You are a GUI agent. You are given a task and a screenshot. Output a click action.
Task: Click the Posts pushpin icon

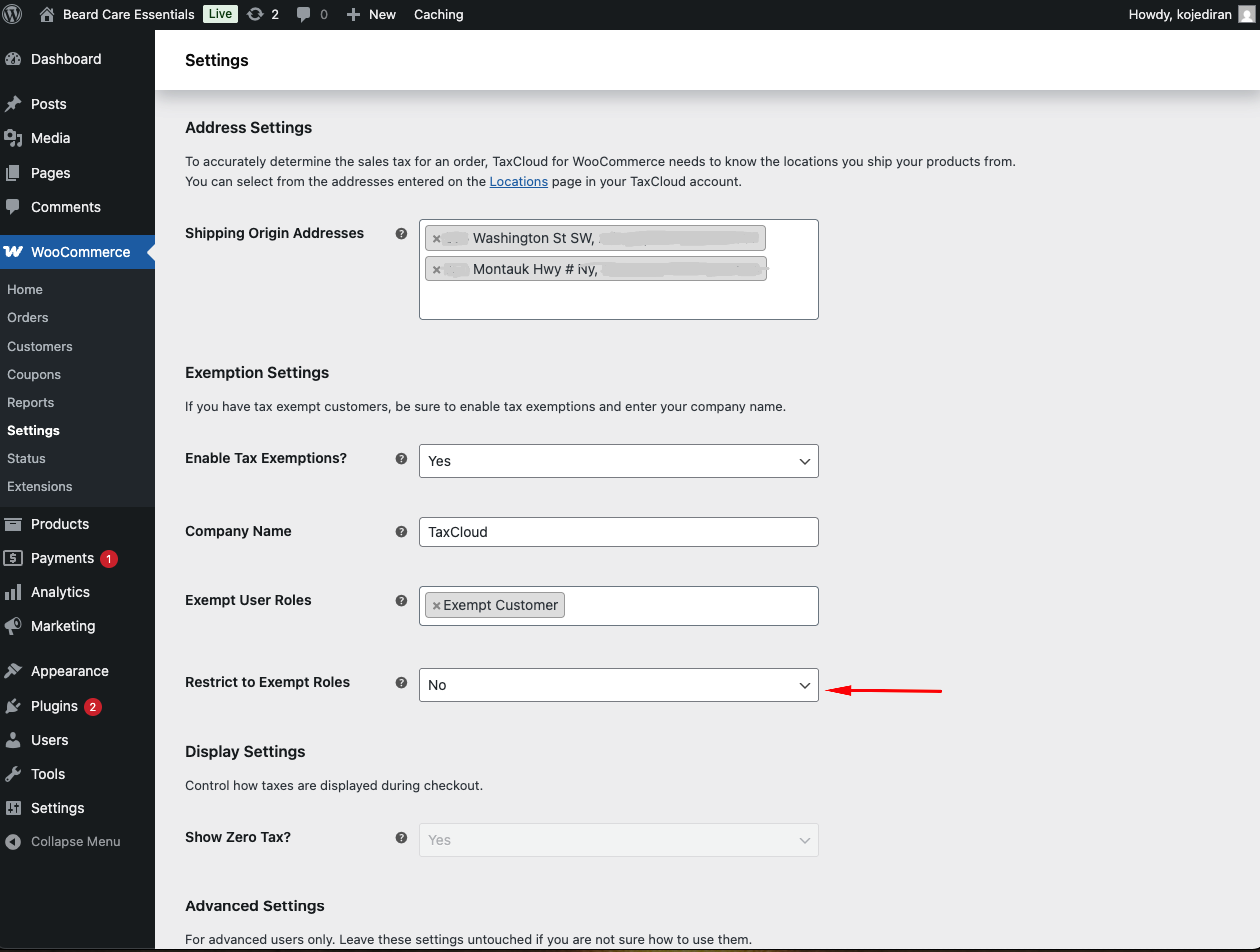point(13,104)
